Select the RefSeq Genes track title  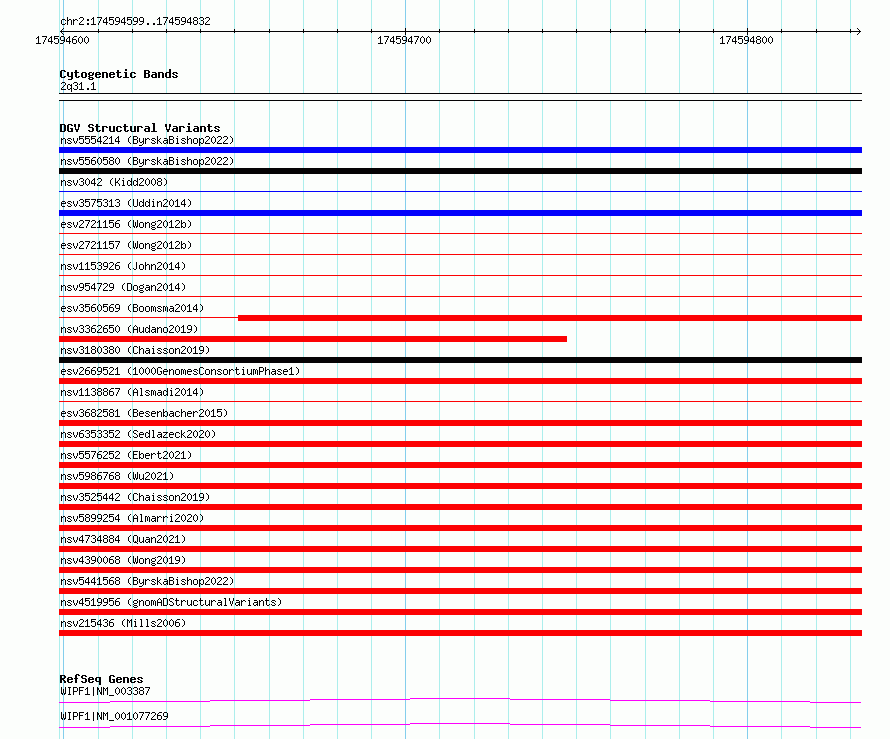tap(101, 679)
